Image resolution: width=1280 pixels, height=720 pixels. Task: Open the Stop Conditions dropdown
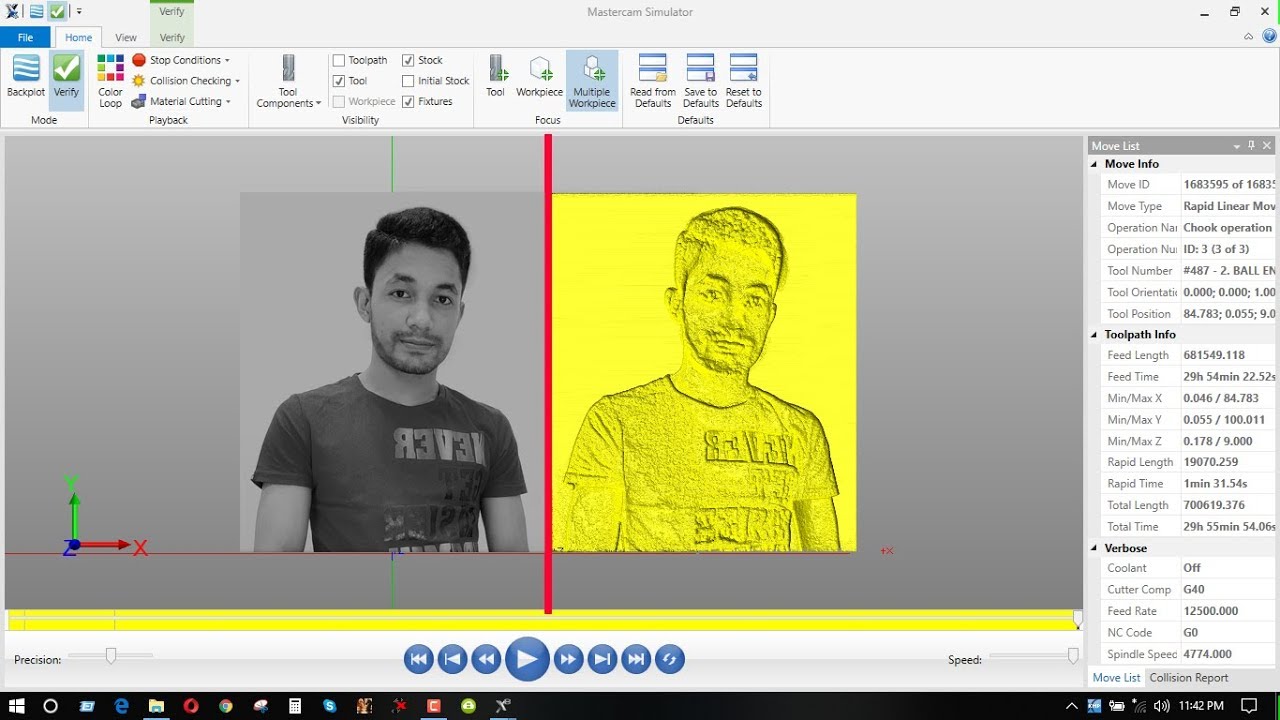(182, 60)
